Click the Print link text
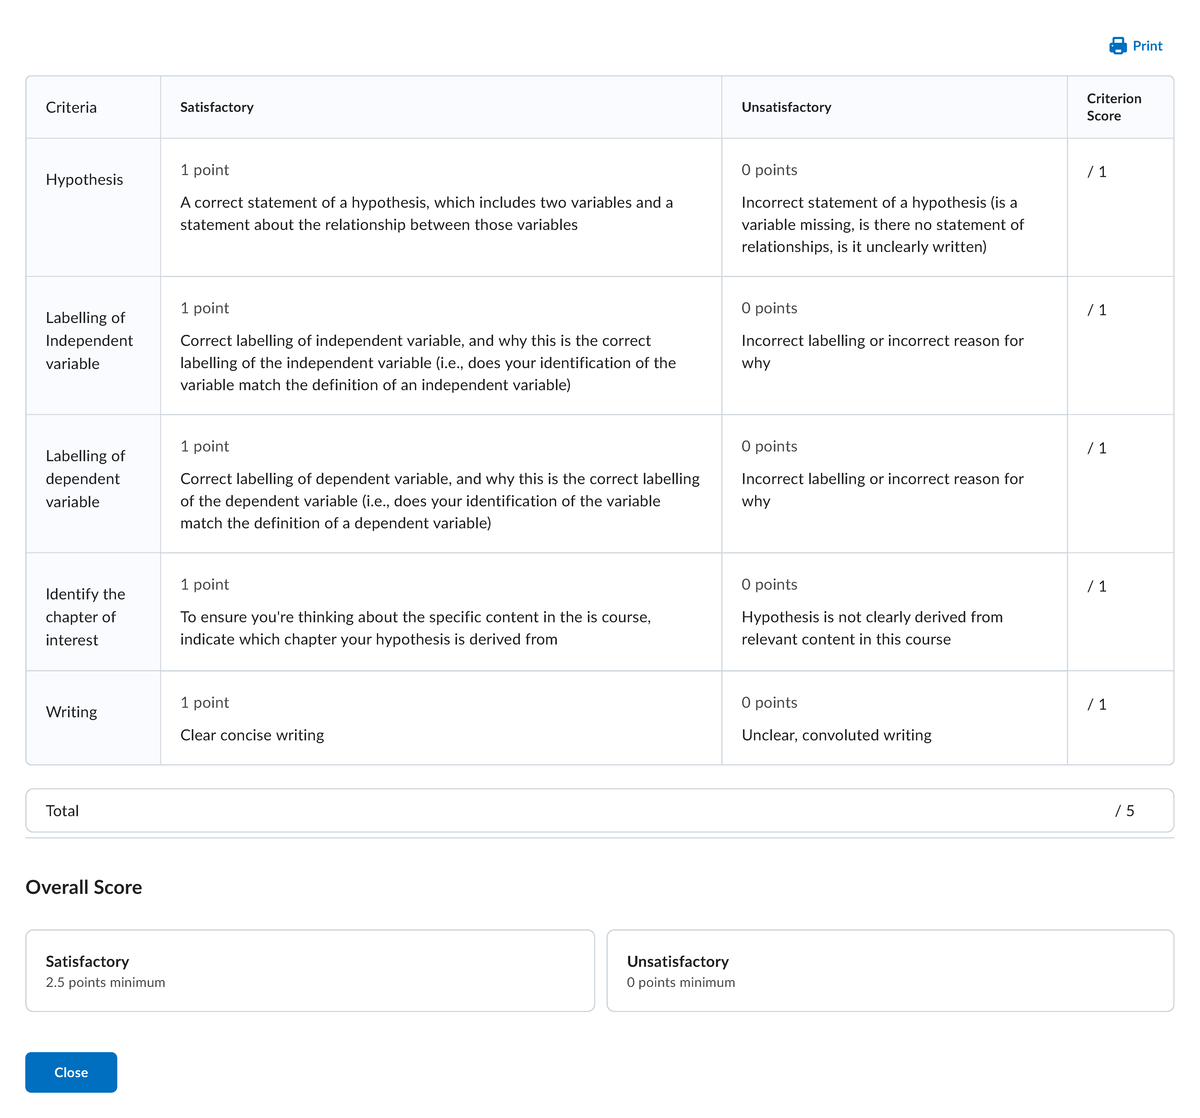 (1147, 46)
